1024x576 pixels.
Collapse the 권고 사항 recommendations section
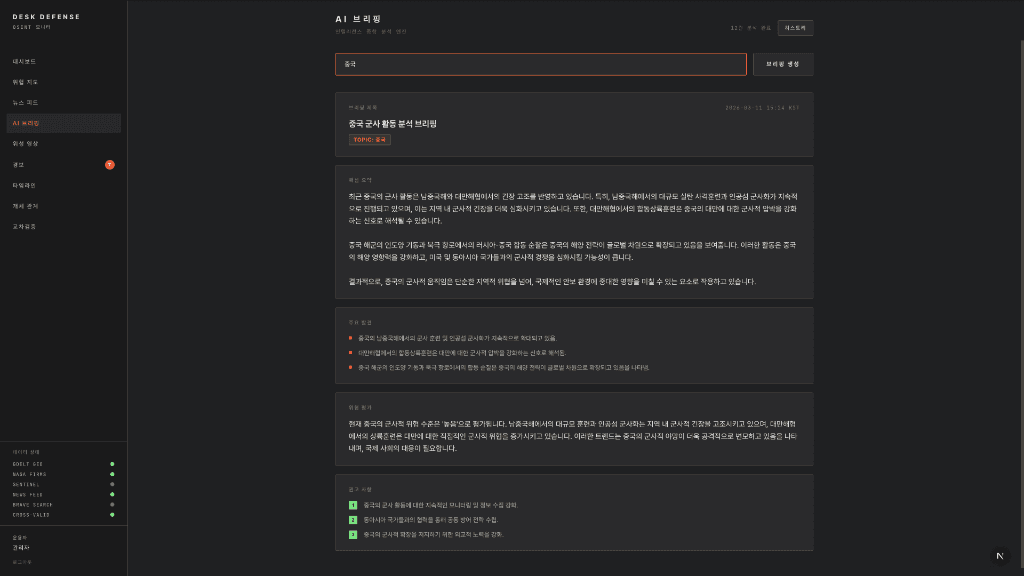pyautogui.click(x=358, y=489)
